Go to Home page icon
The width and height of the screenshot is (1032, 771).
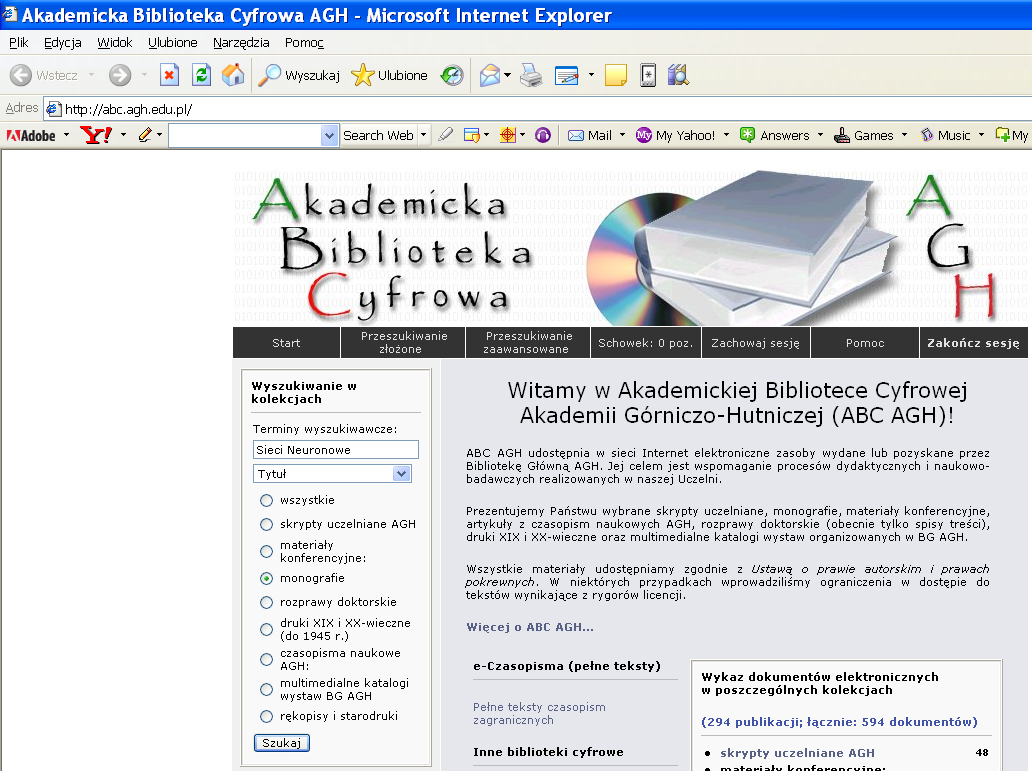click(233, 75)
